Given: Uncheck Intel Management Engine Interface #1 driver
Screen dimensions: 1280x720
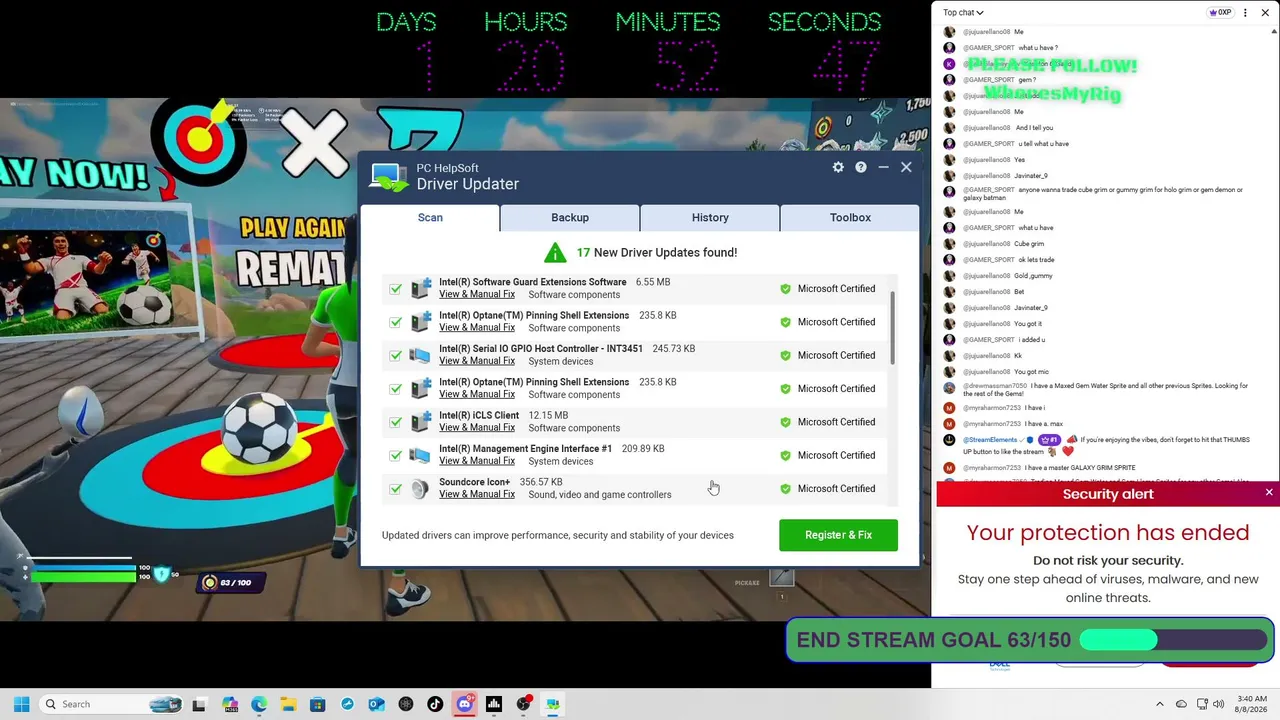Looking at the screenshot, I should (x=396, y=455).
